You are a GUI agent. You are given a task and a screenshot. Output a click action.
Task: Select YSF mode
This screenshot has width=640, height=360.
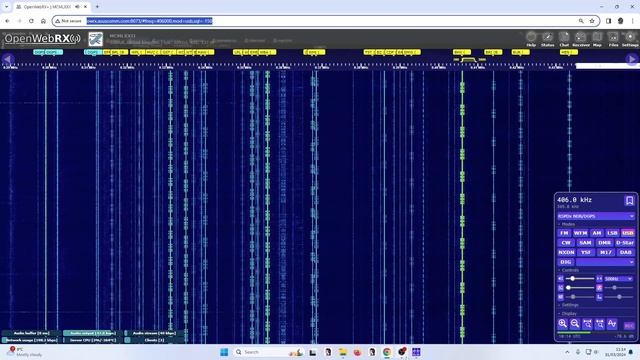click(x=586, y=253)
